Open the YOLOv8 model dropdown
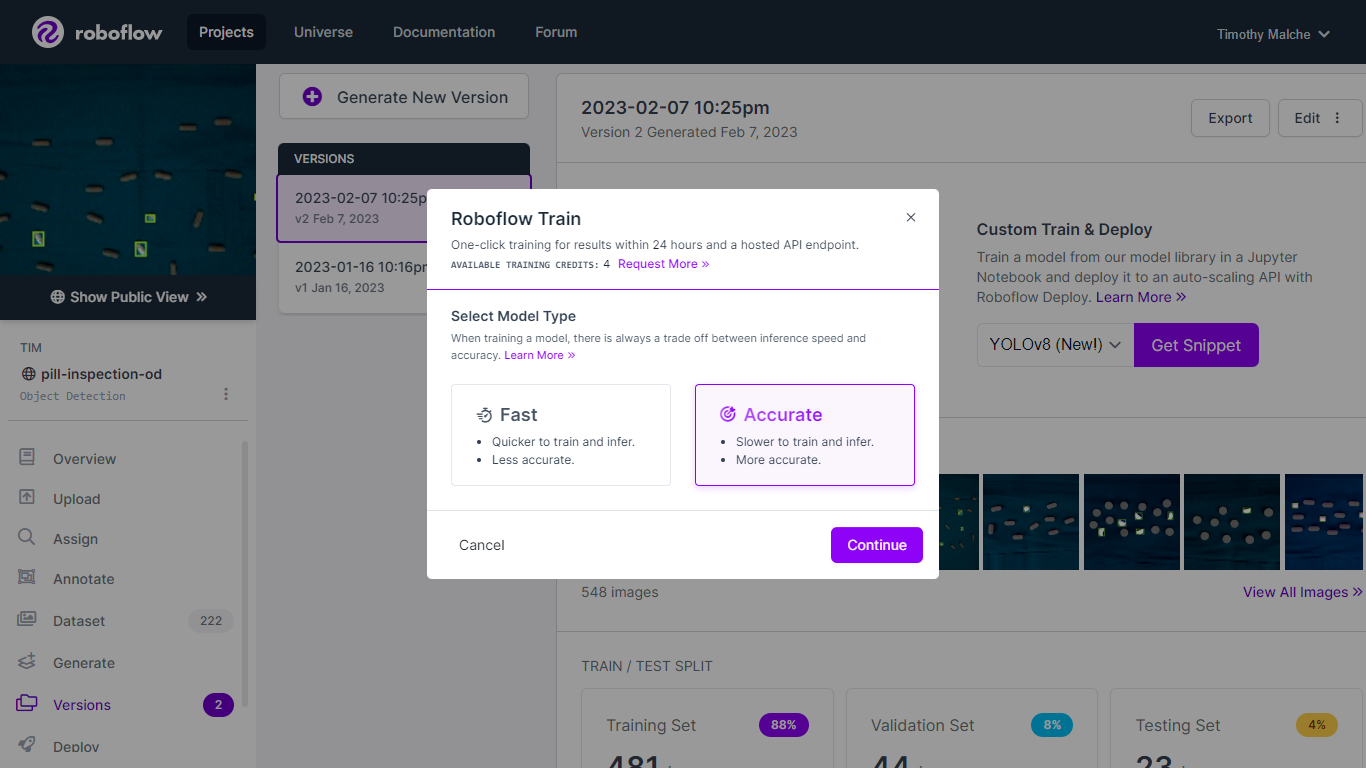 [x=1054, y=344]
